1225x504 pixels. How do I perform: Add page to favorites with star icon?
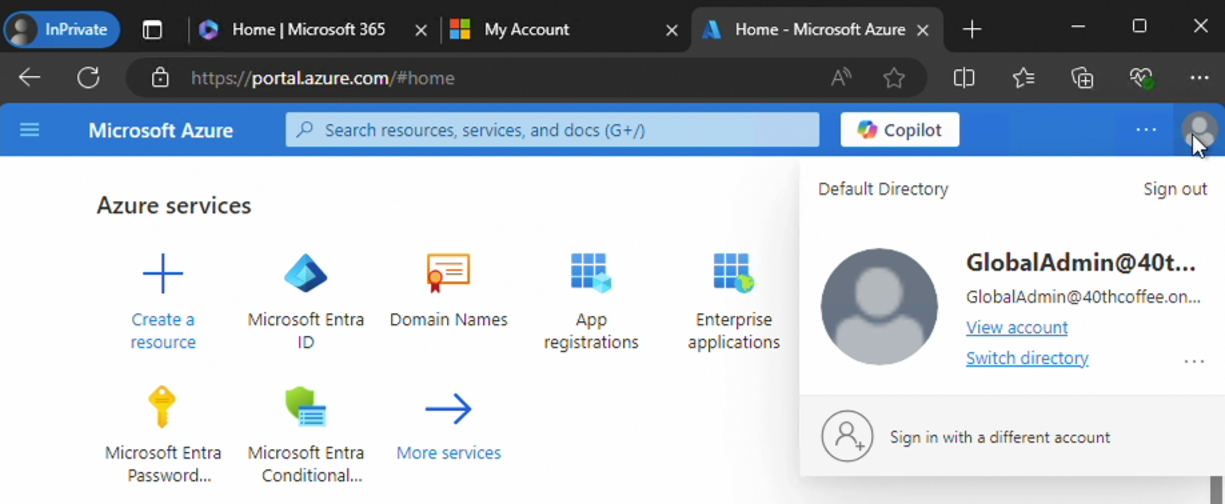894,78
